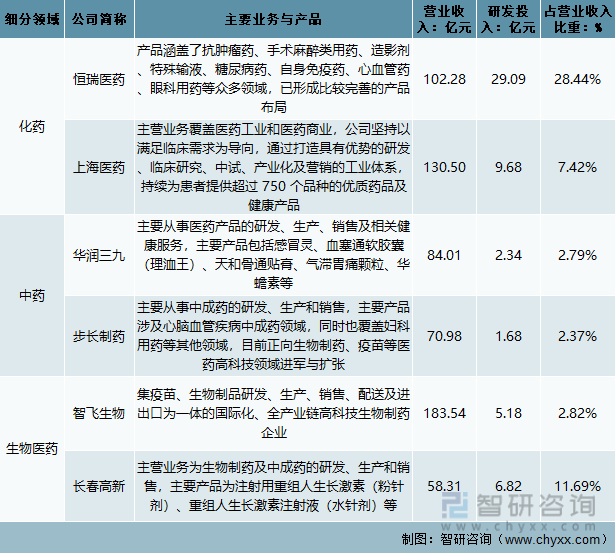Click the 研发投入：亿元 column header
This screenshot has height=553, width=615.
tap(508, 19)
